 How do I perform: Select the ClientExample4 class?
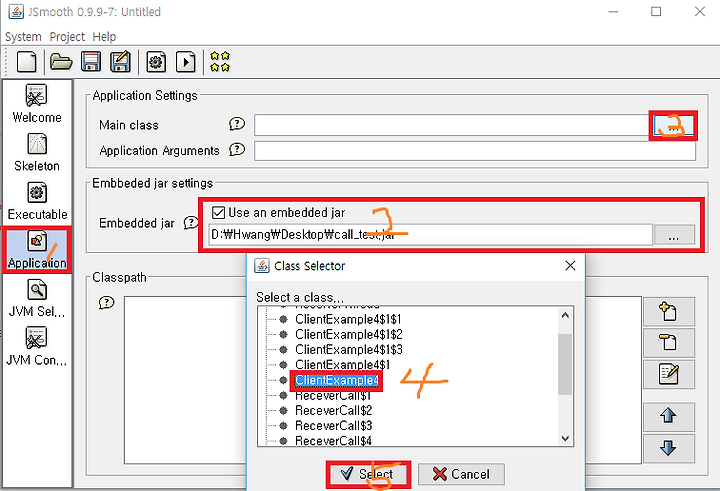pos(337,380)
